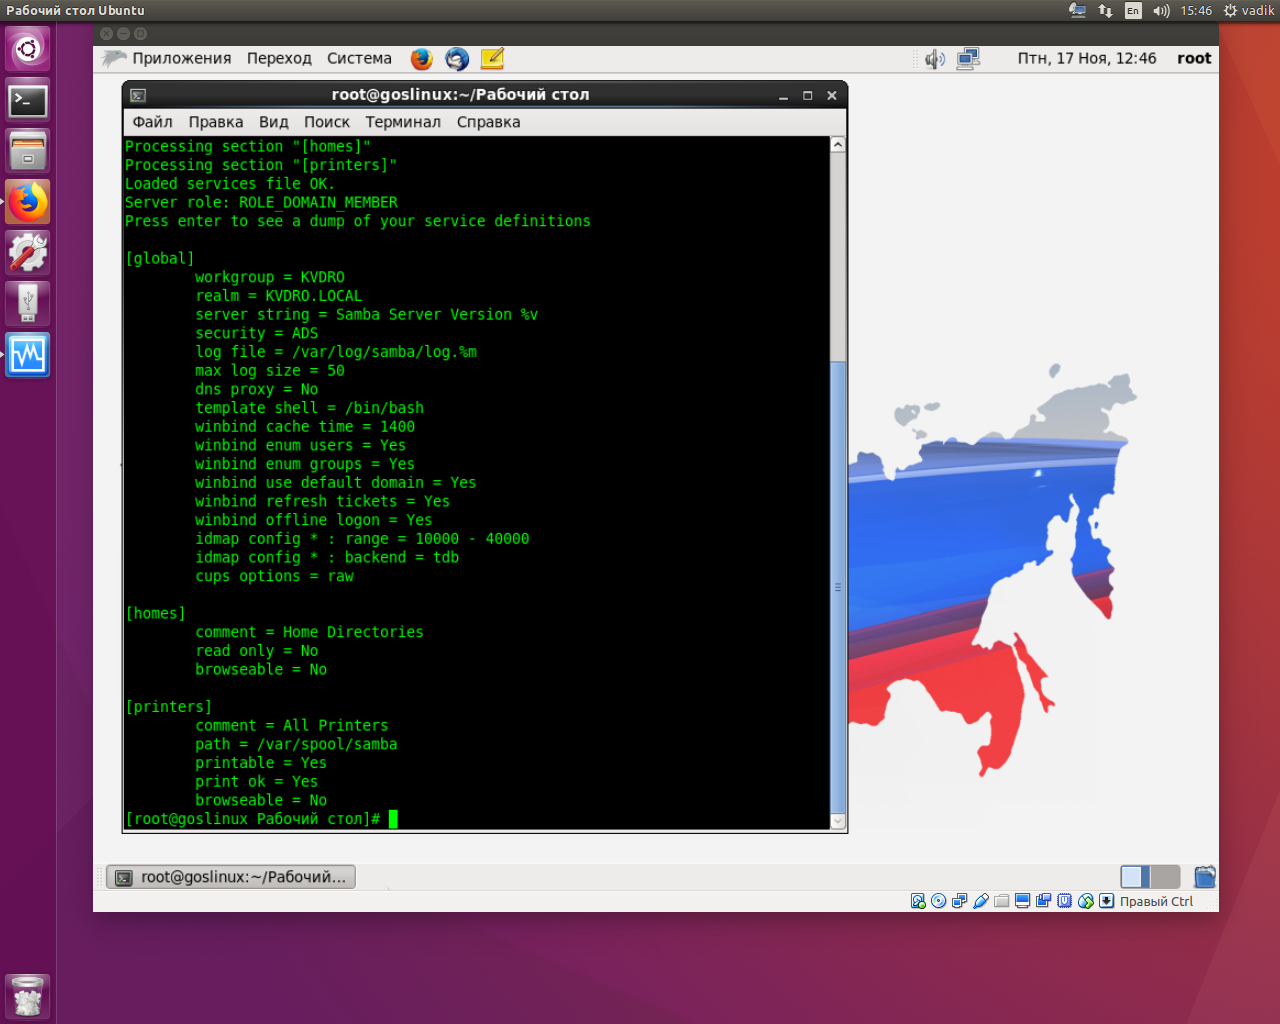Screen dimensions: 1280x1024
Task: Open VirtualBox hard disk activity indicator
Action: (918, 901)
